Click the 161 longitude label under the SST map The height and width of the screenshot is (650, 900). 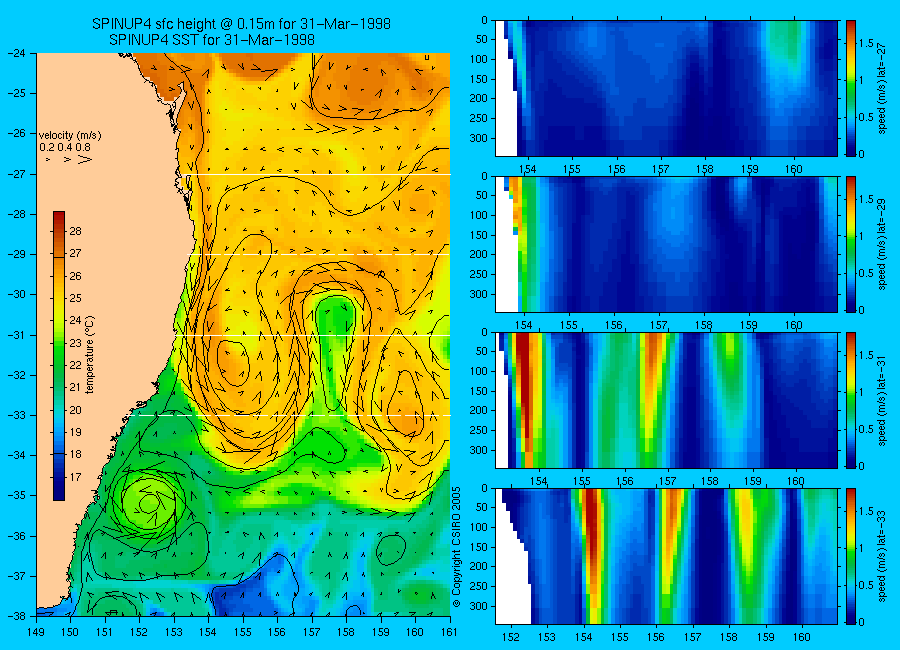pyautogui.click(x=449, y=632)
